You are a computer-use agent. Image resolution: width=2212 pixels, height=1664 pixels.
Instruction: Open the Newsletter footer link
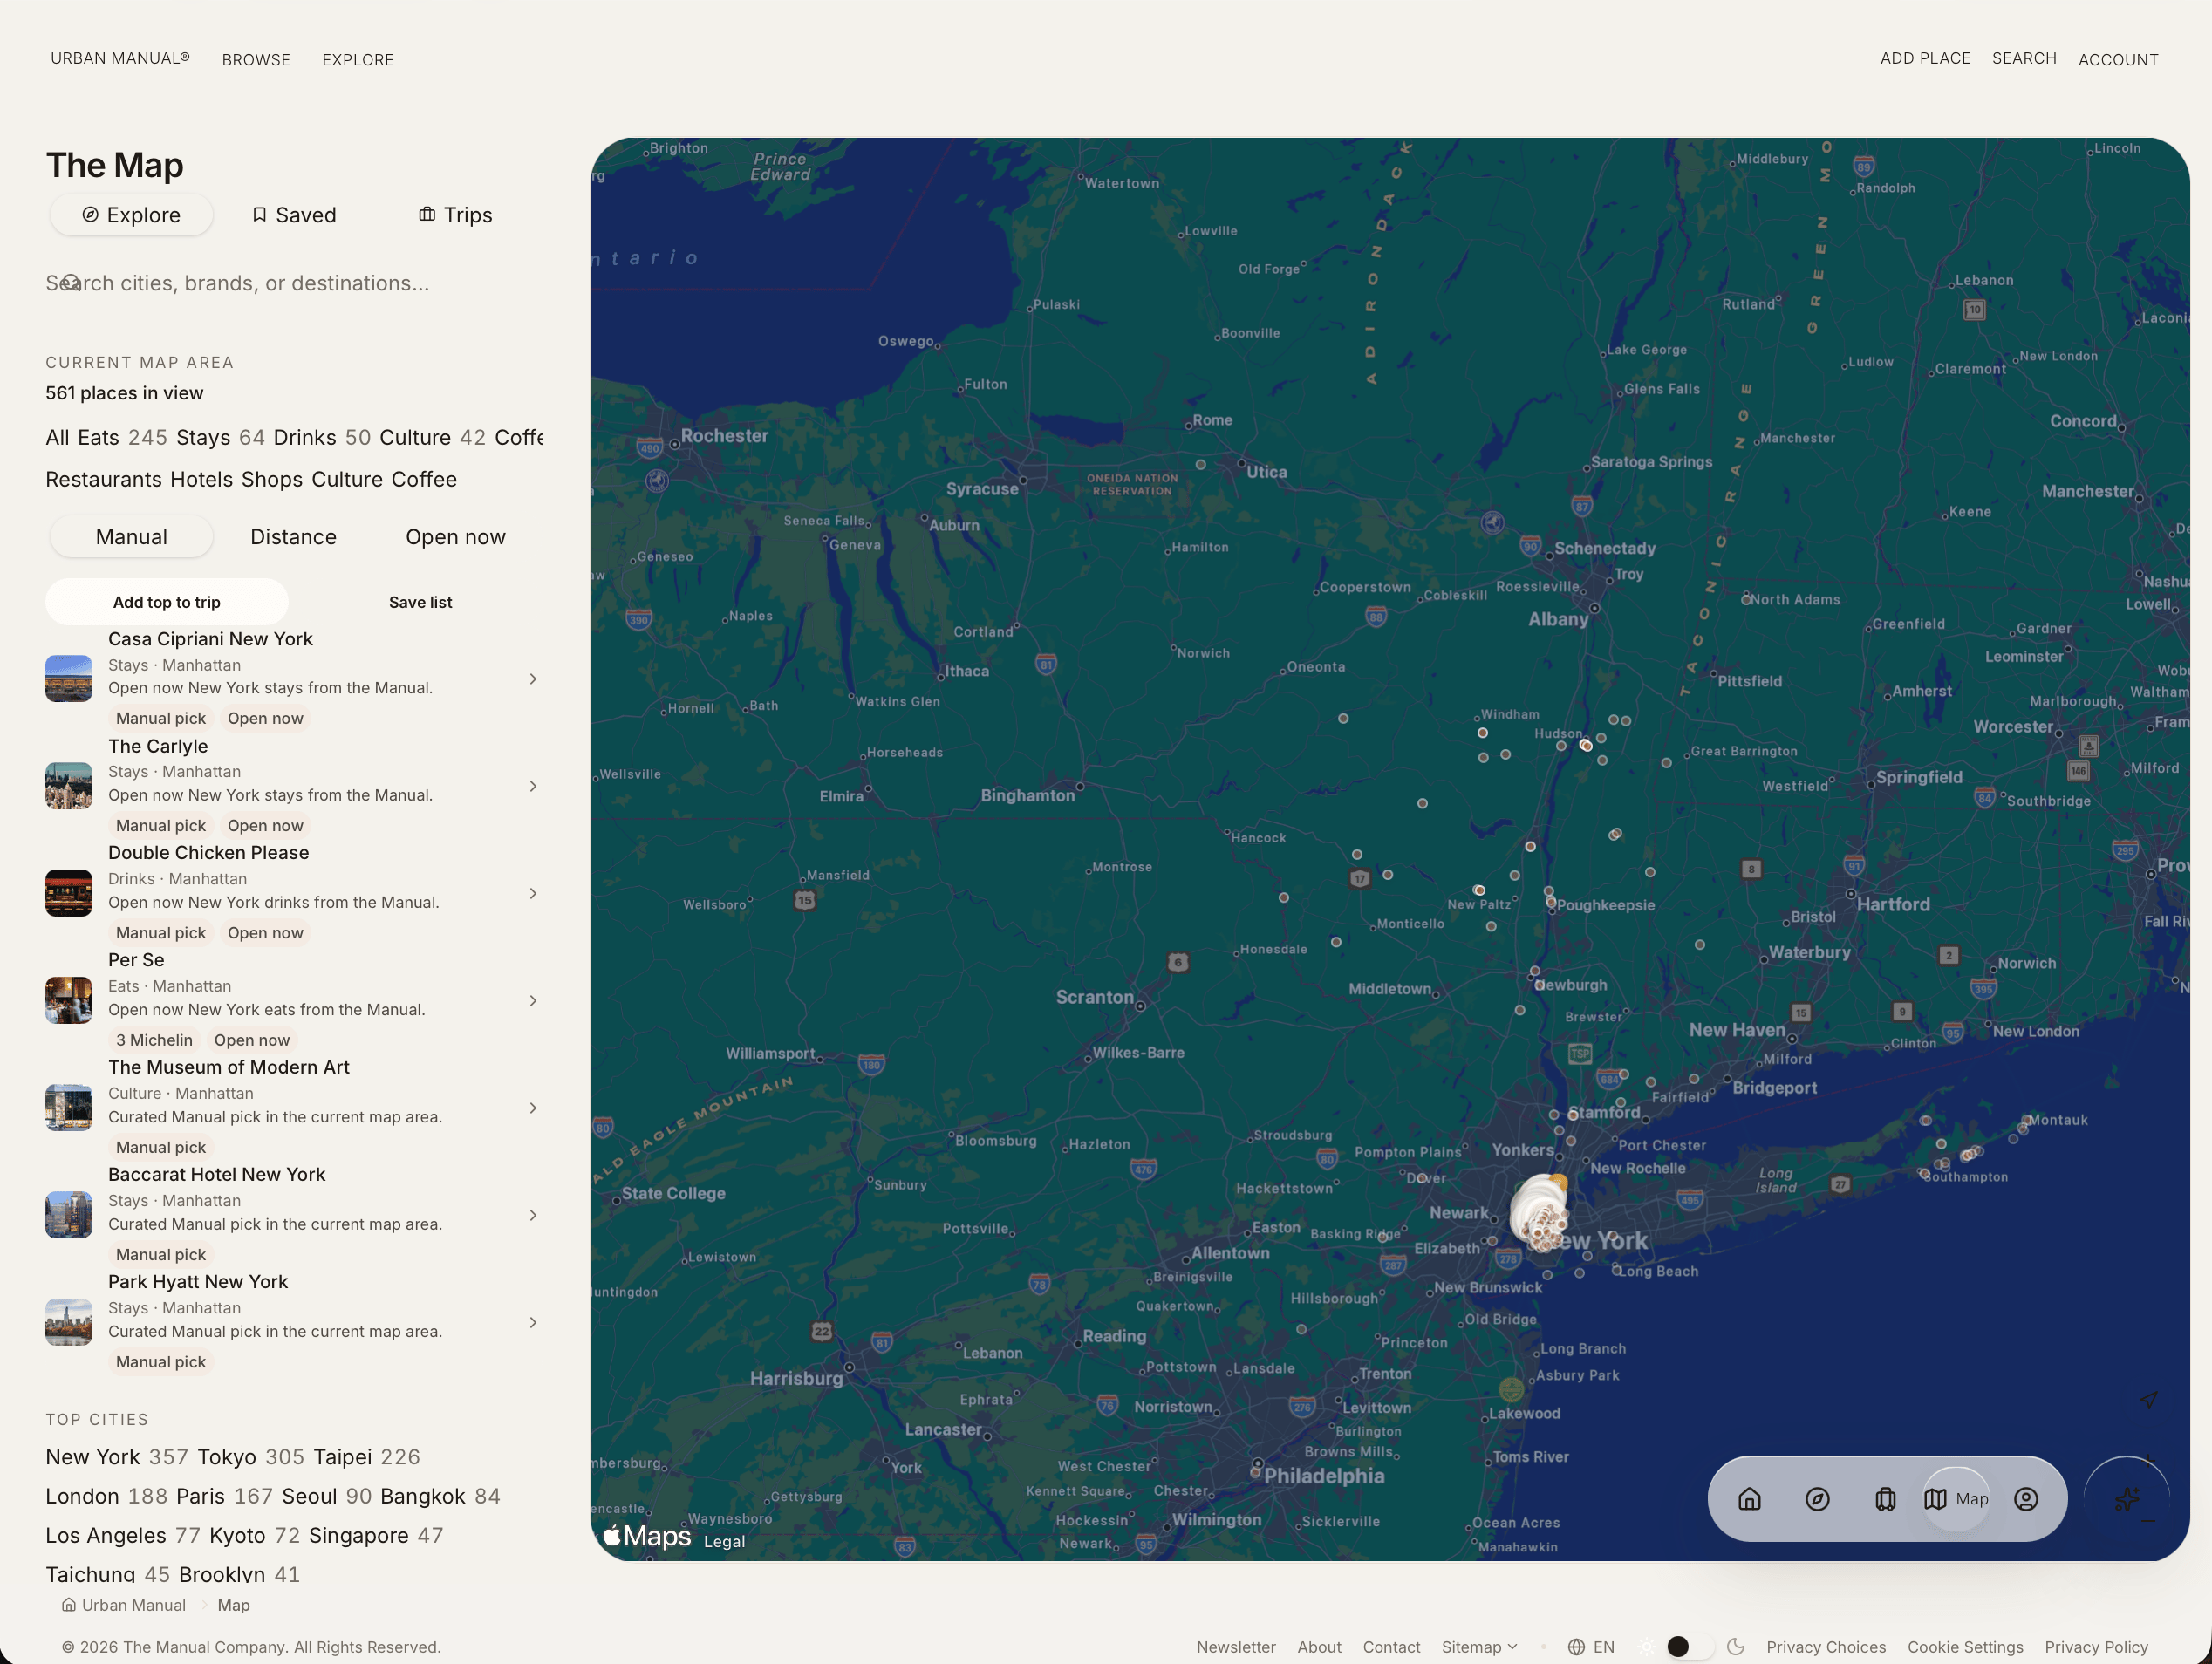1236,1647
